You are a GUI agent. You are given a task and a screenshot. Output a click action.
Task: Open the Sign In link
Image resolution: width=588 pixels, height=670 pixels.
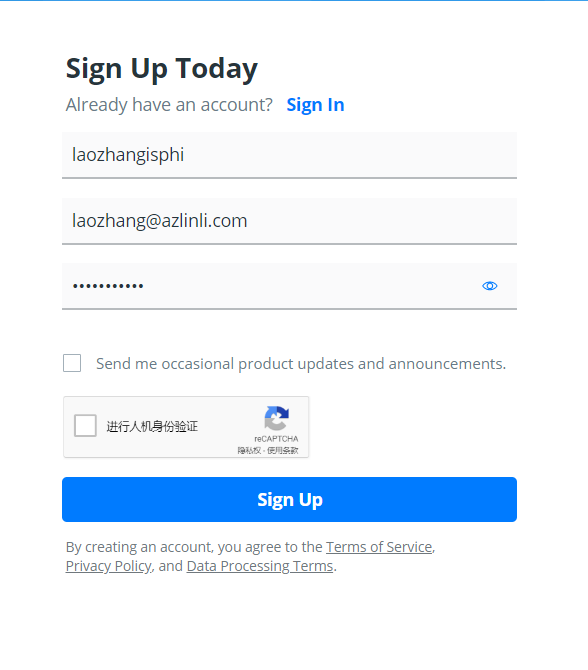click(315, 105)
